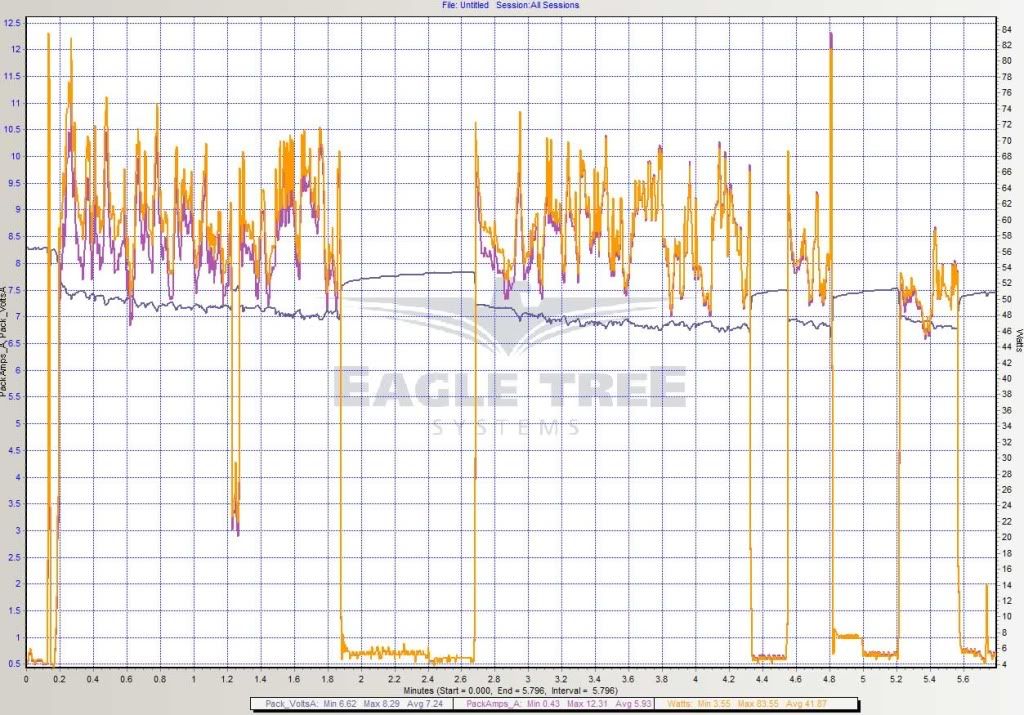1024x715 pixels.
Task: Click the 84 tick on Watts axis
Action: (x=1006, y=29)
